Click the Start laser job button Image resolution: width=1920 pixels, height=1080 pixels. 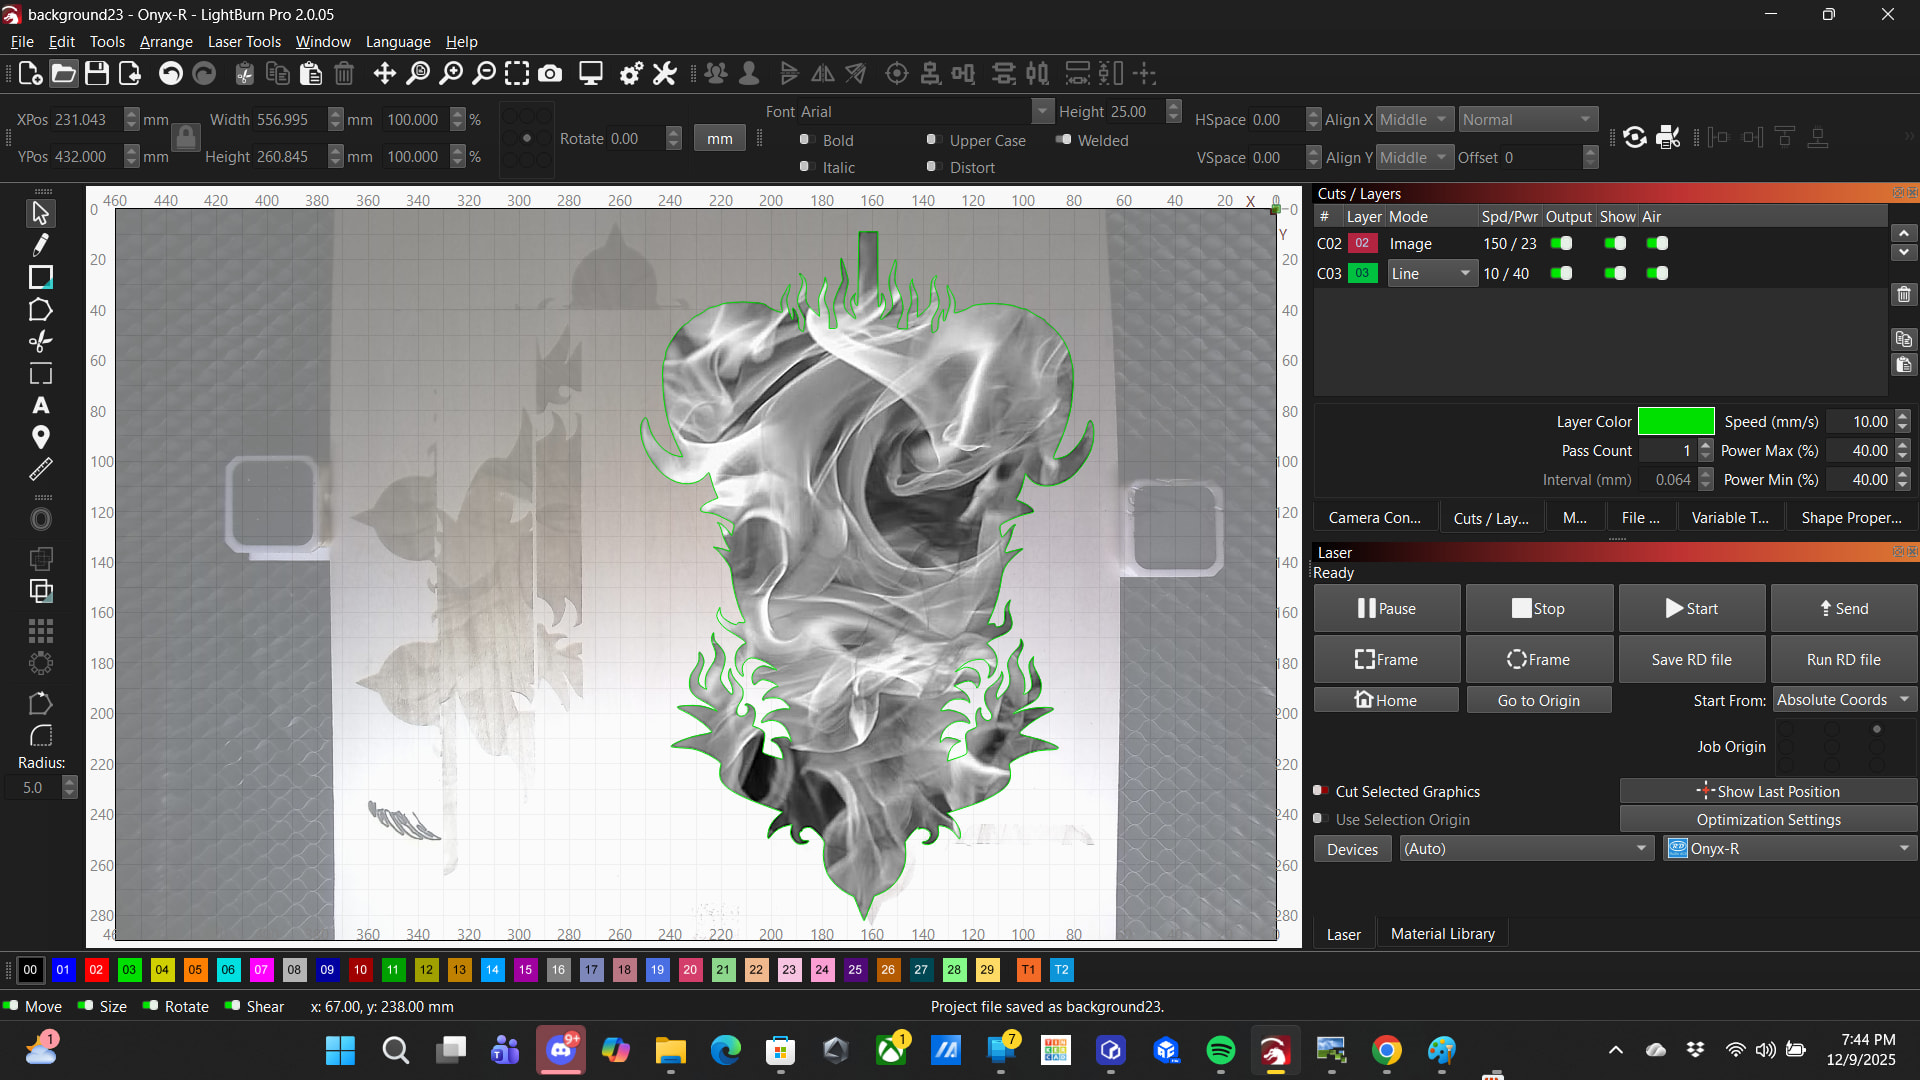click(x=1691, y=608)
